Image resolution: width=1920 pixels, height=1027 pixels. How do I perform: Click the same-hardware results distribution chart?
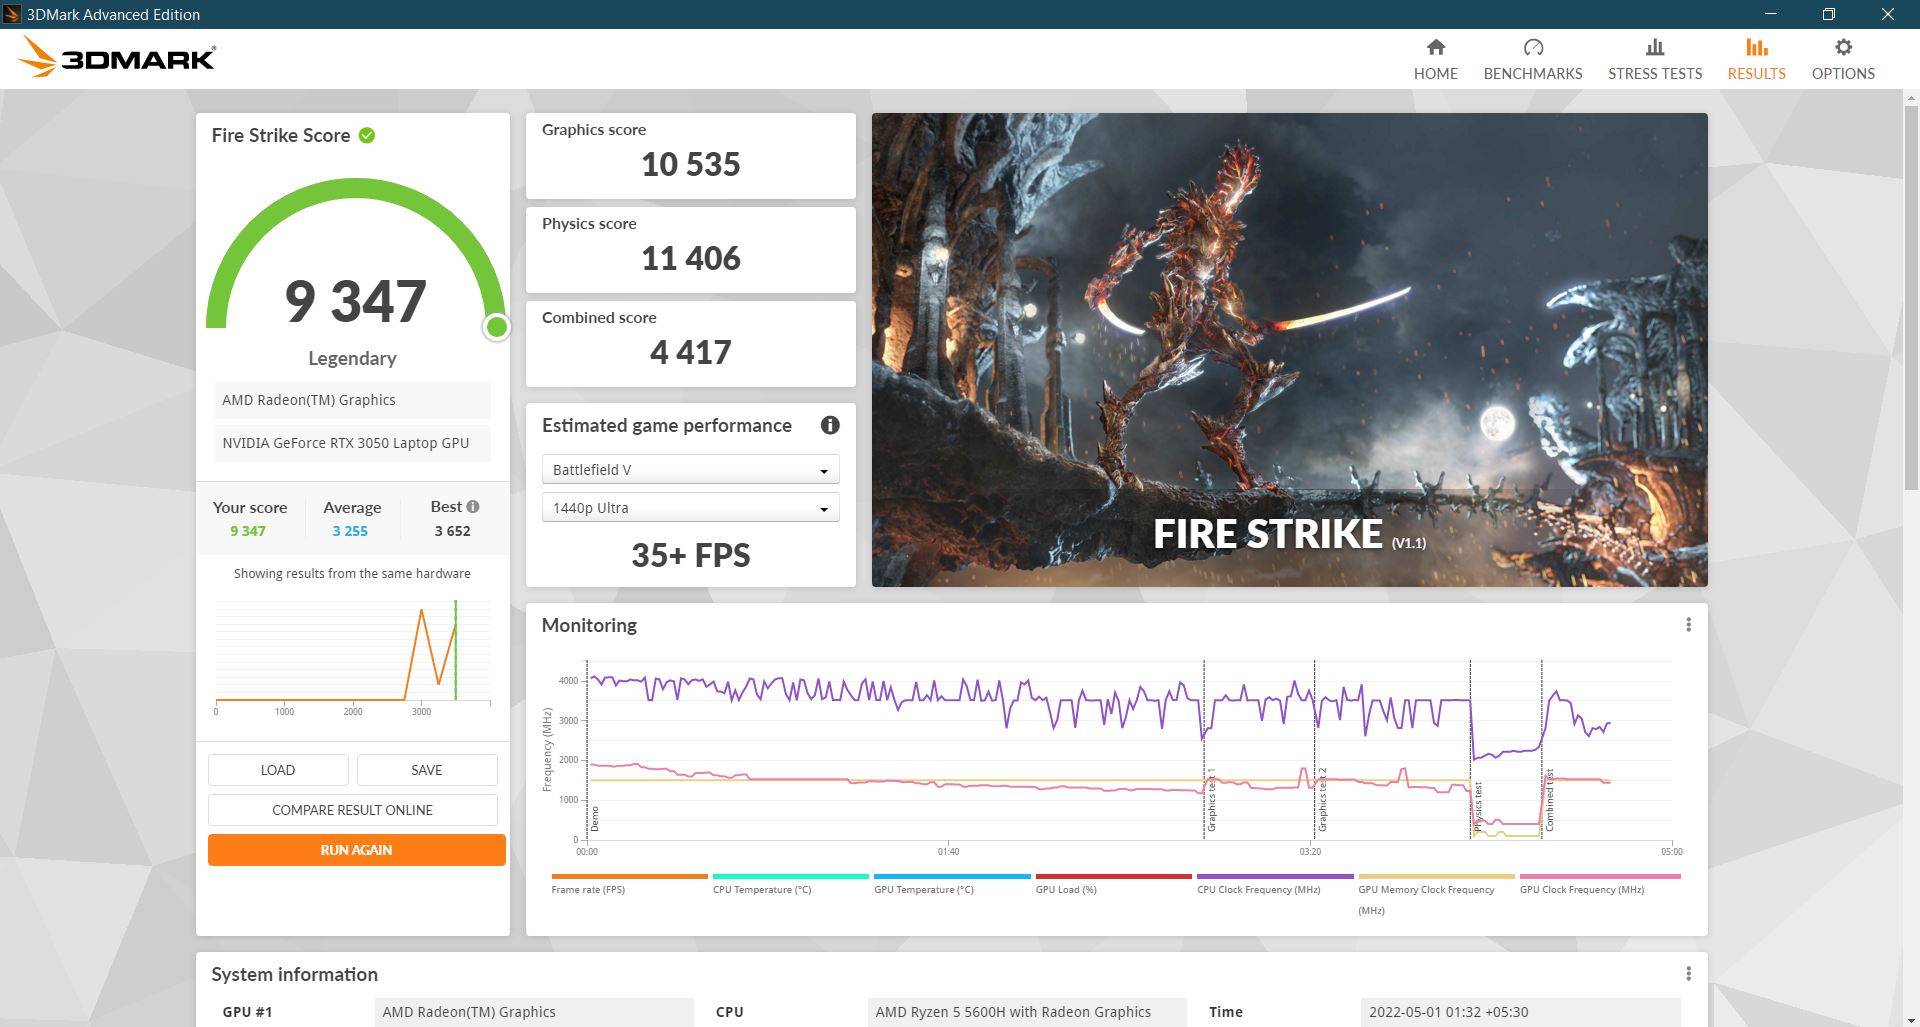[x=352, y=655]
